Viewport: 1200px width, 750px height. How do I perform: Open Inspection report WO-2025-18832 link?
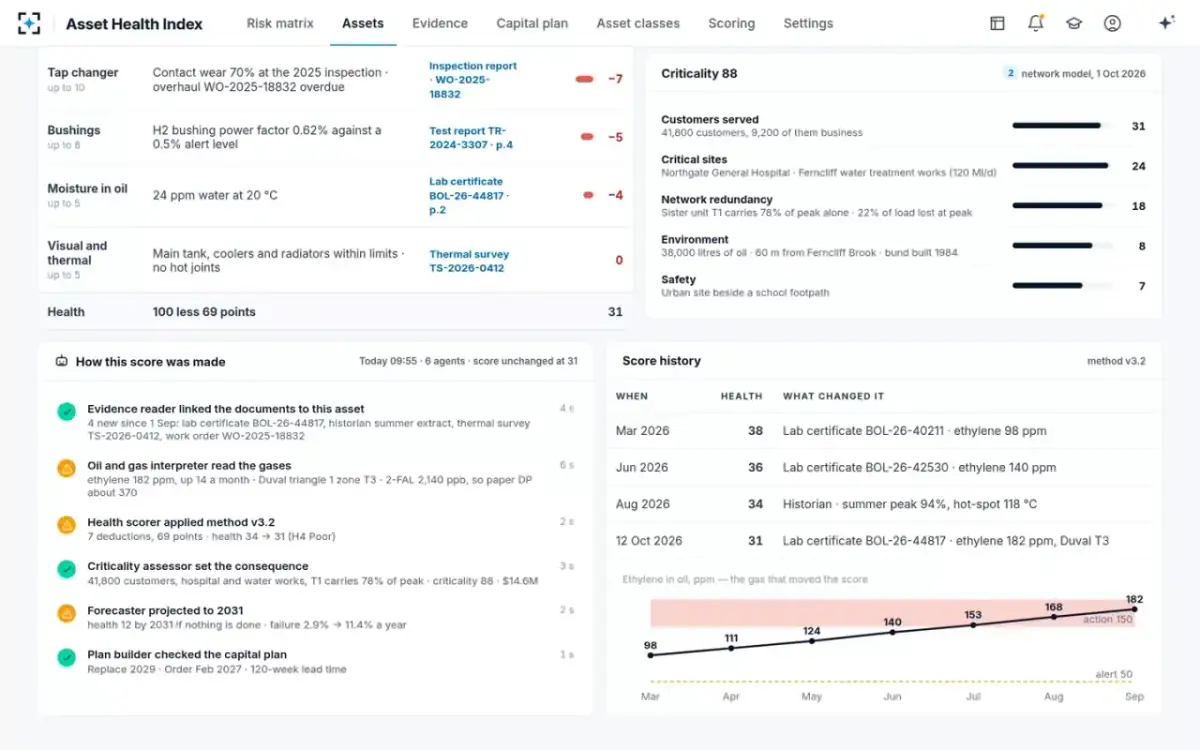coord(473,80)
